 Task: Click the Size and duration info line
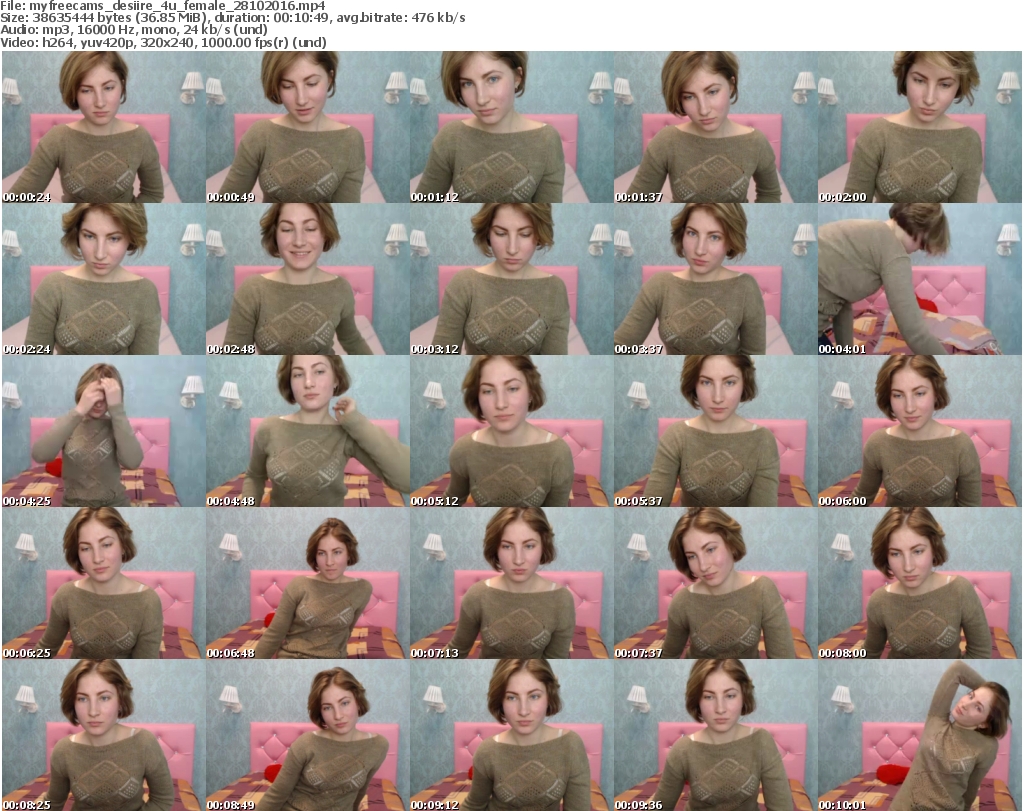pyautogui.click(x=232, y=18)
